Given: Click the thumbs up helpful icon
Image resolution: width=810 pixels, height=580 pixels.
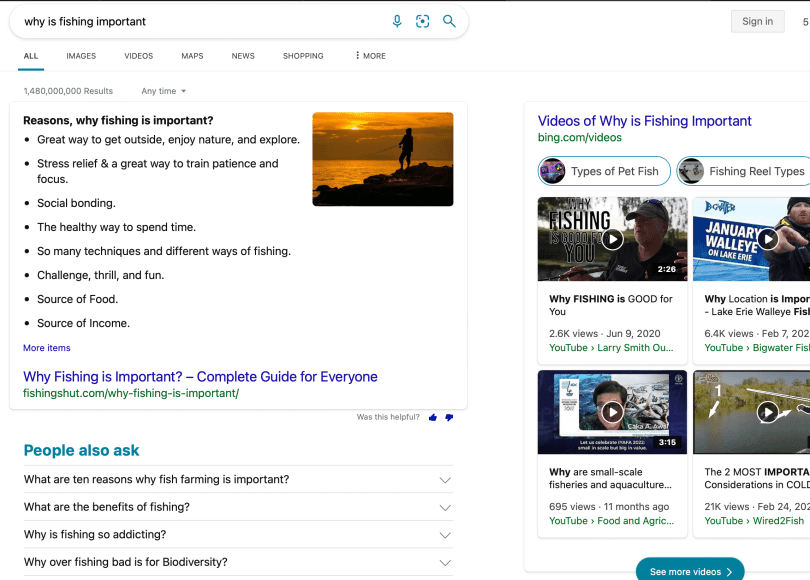Looking at the screenshot, I should pos(433,417).
